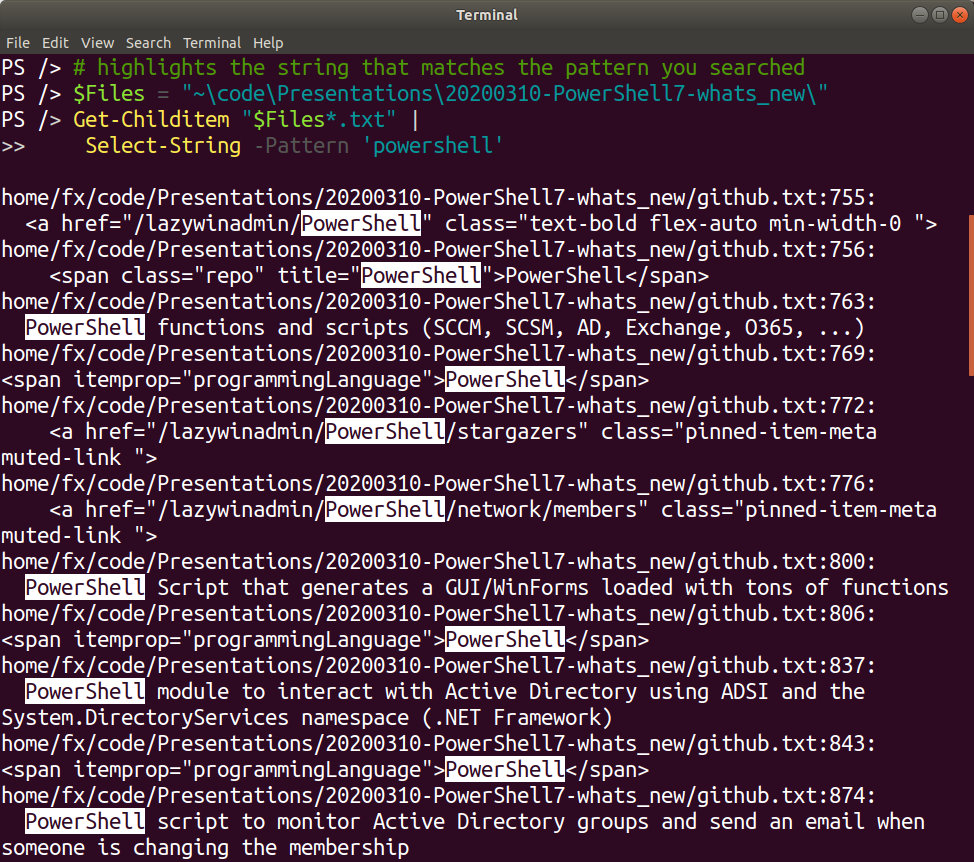Open the Edit menu
The height and width of the screenshot is (862, 974).
click(x=55, y=43)
